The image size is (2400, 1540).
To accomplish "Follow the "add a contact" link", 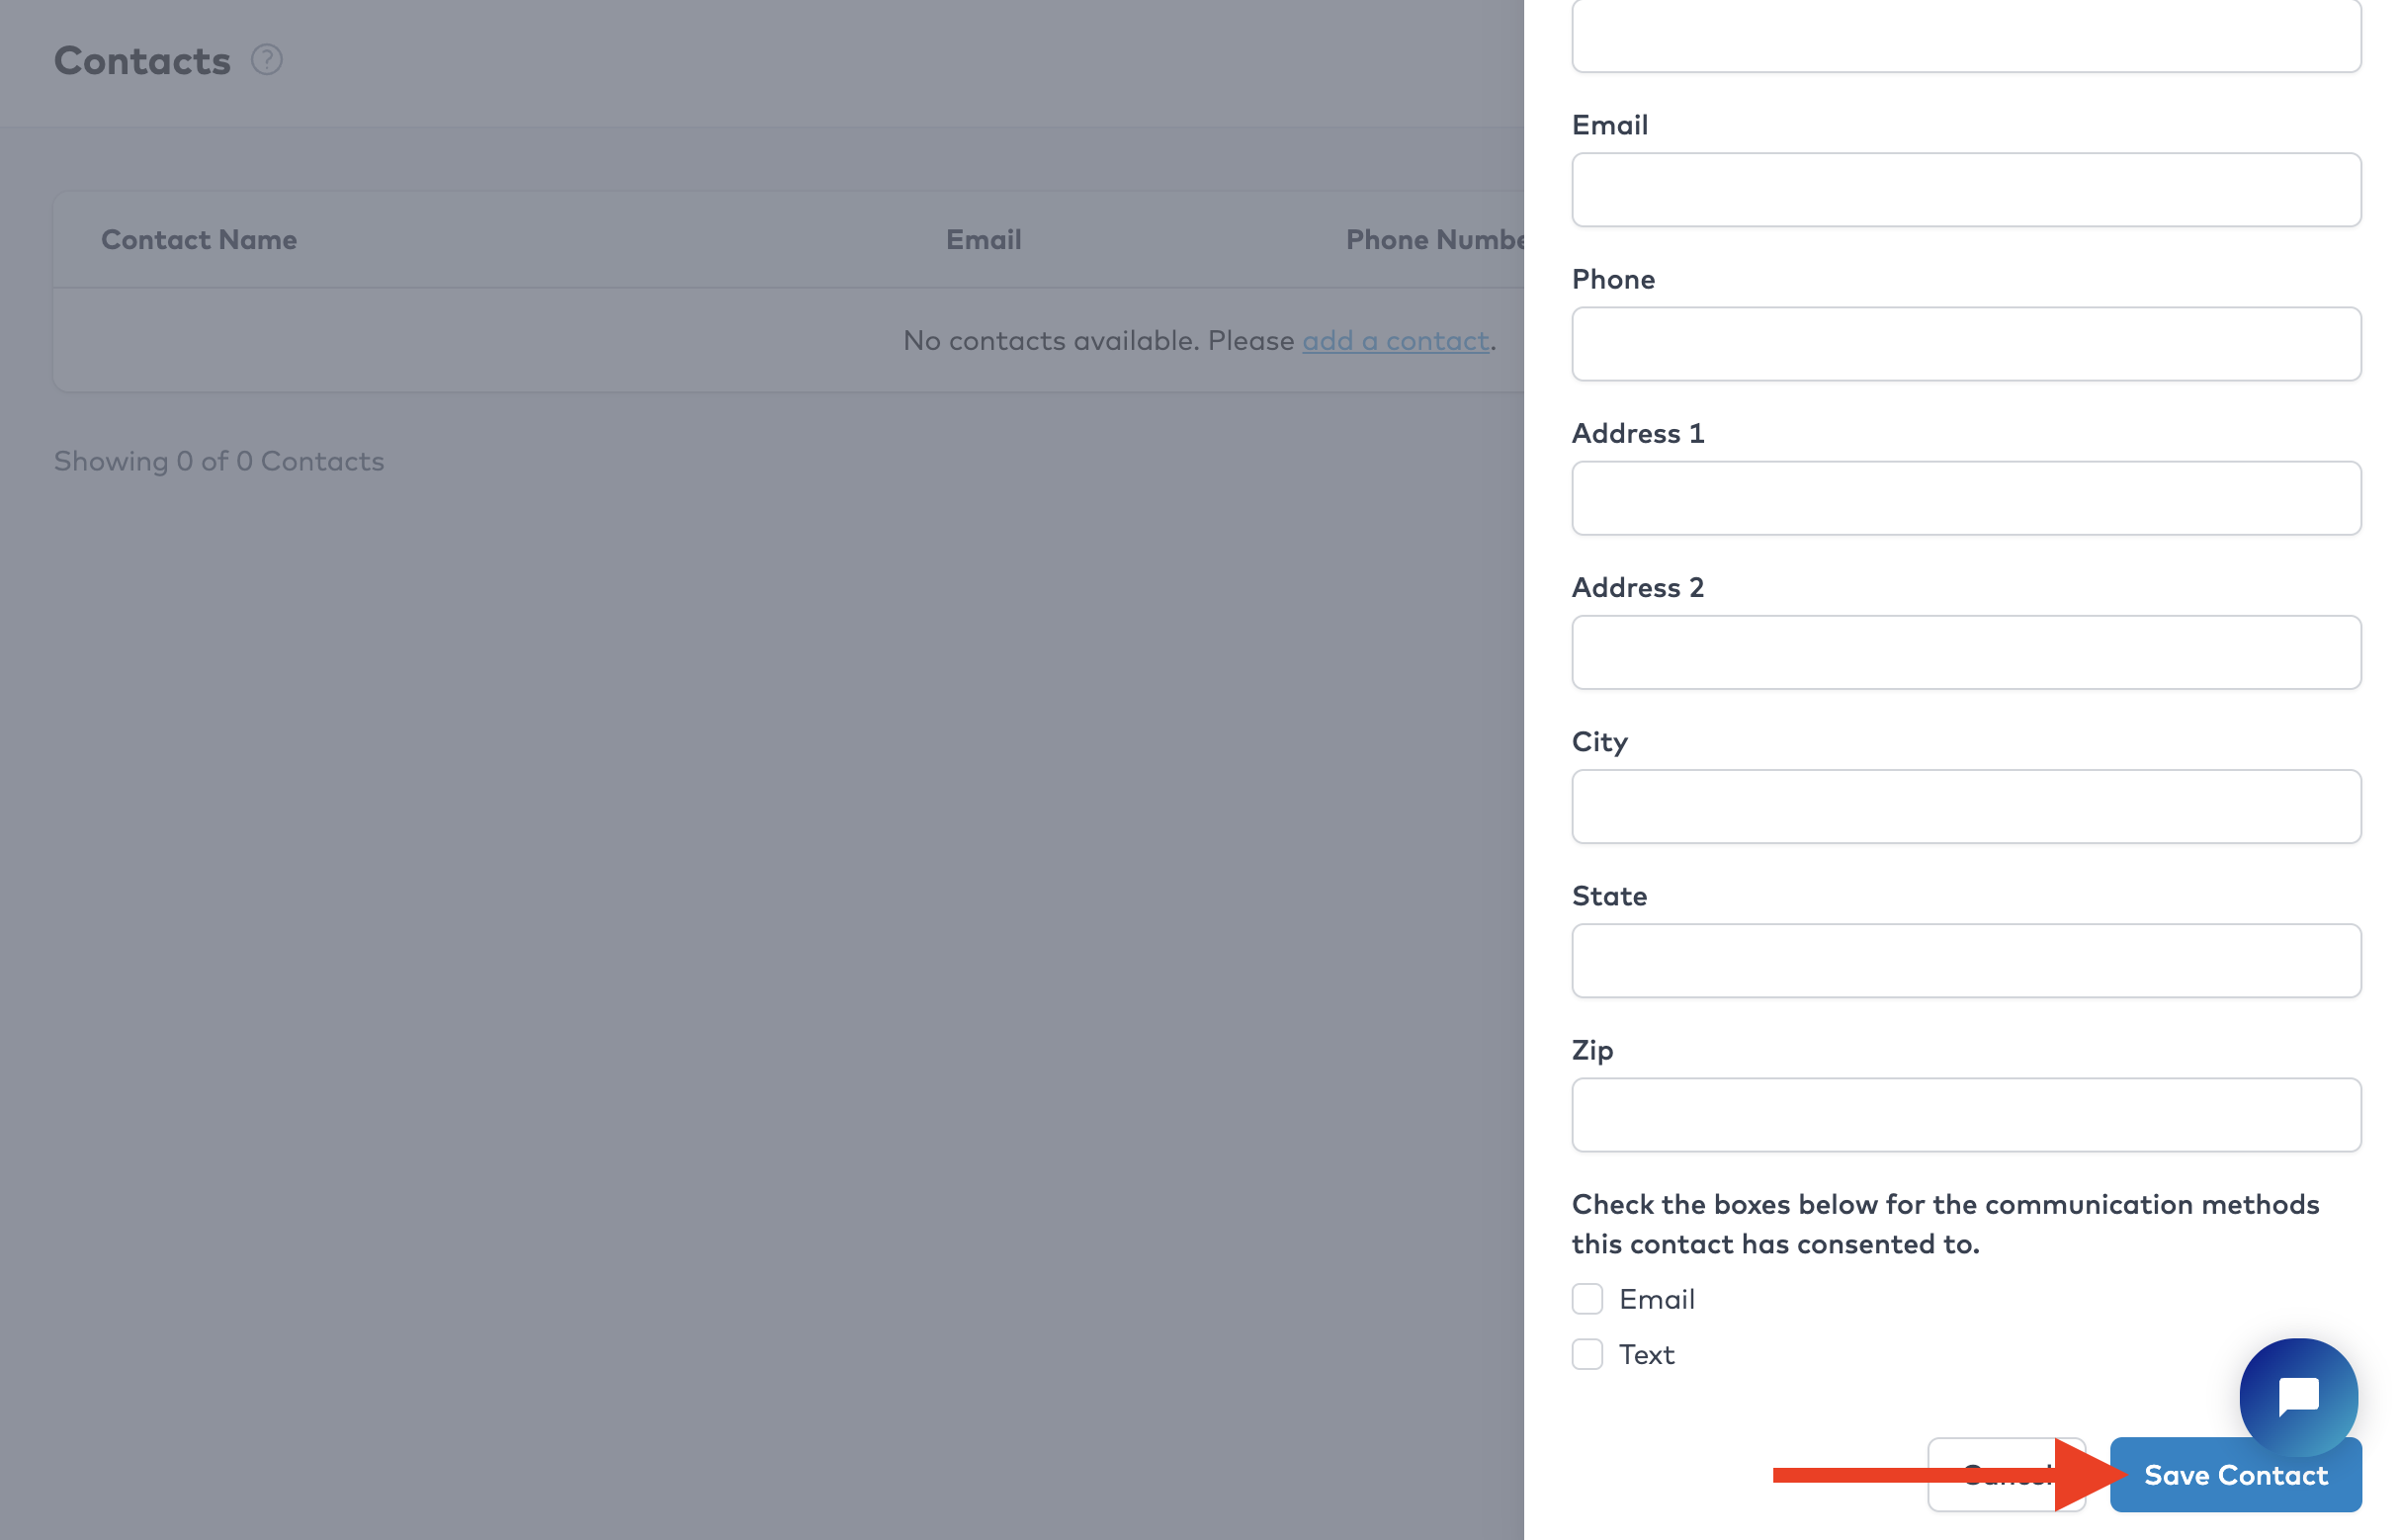I will 1395,341.
